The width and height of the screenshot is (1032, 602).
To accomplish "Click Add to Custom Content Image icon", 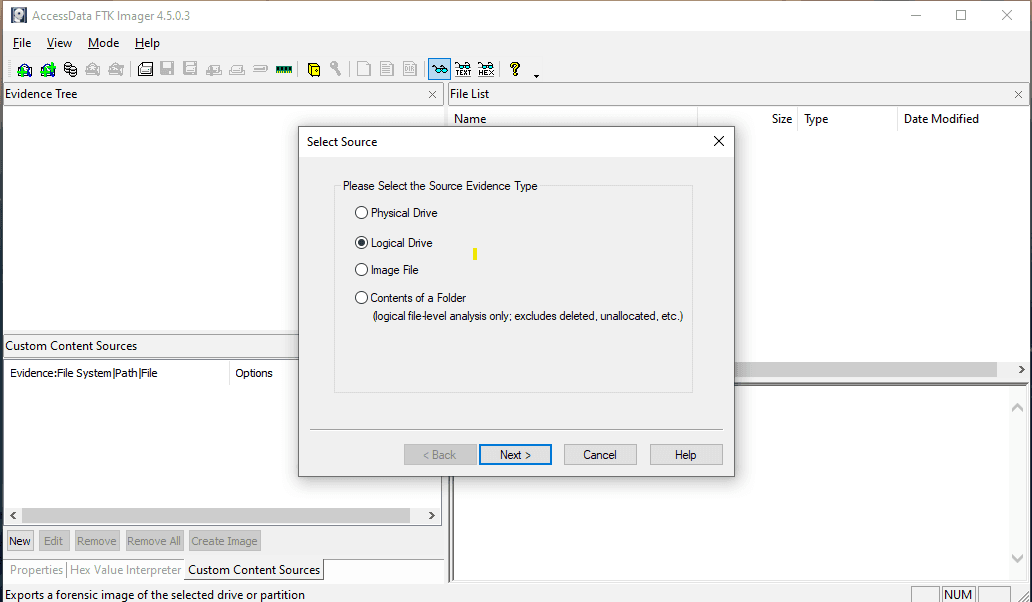I will point(213,69).
